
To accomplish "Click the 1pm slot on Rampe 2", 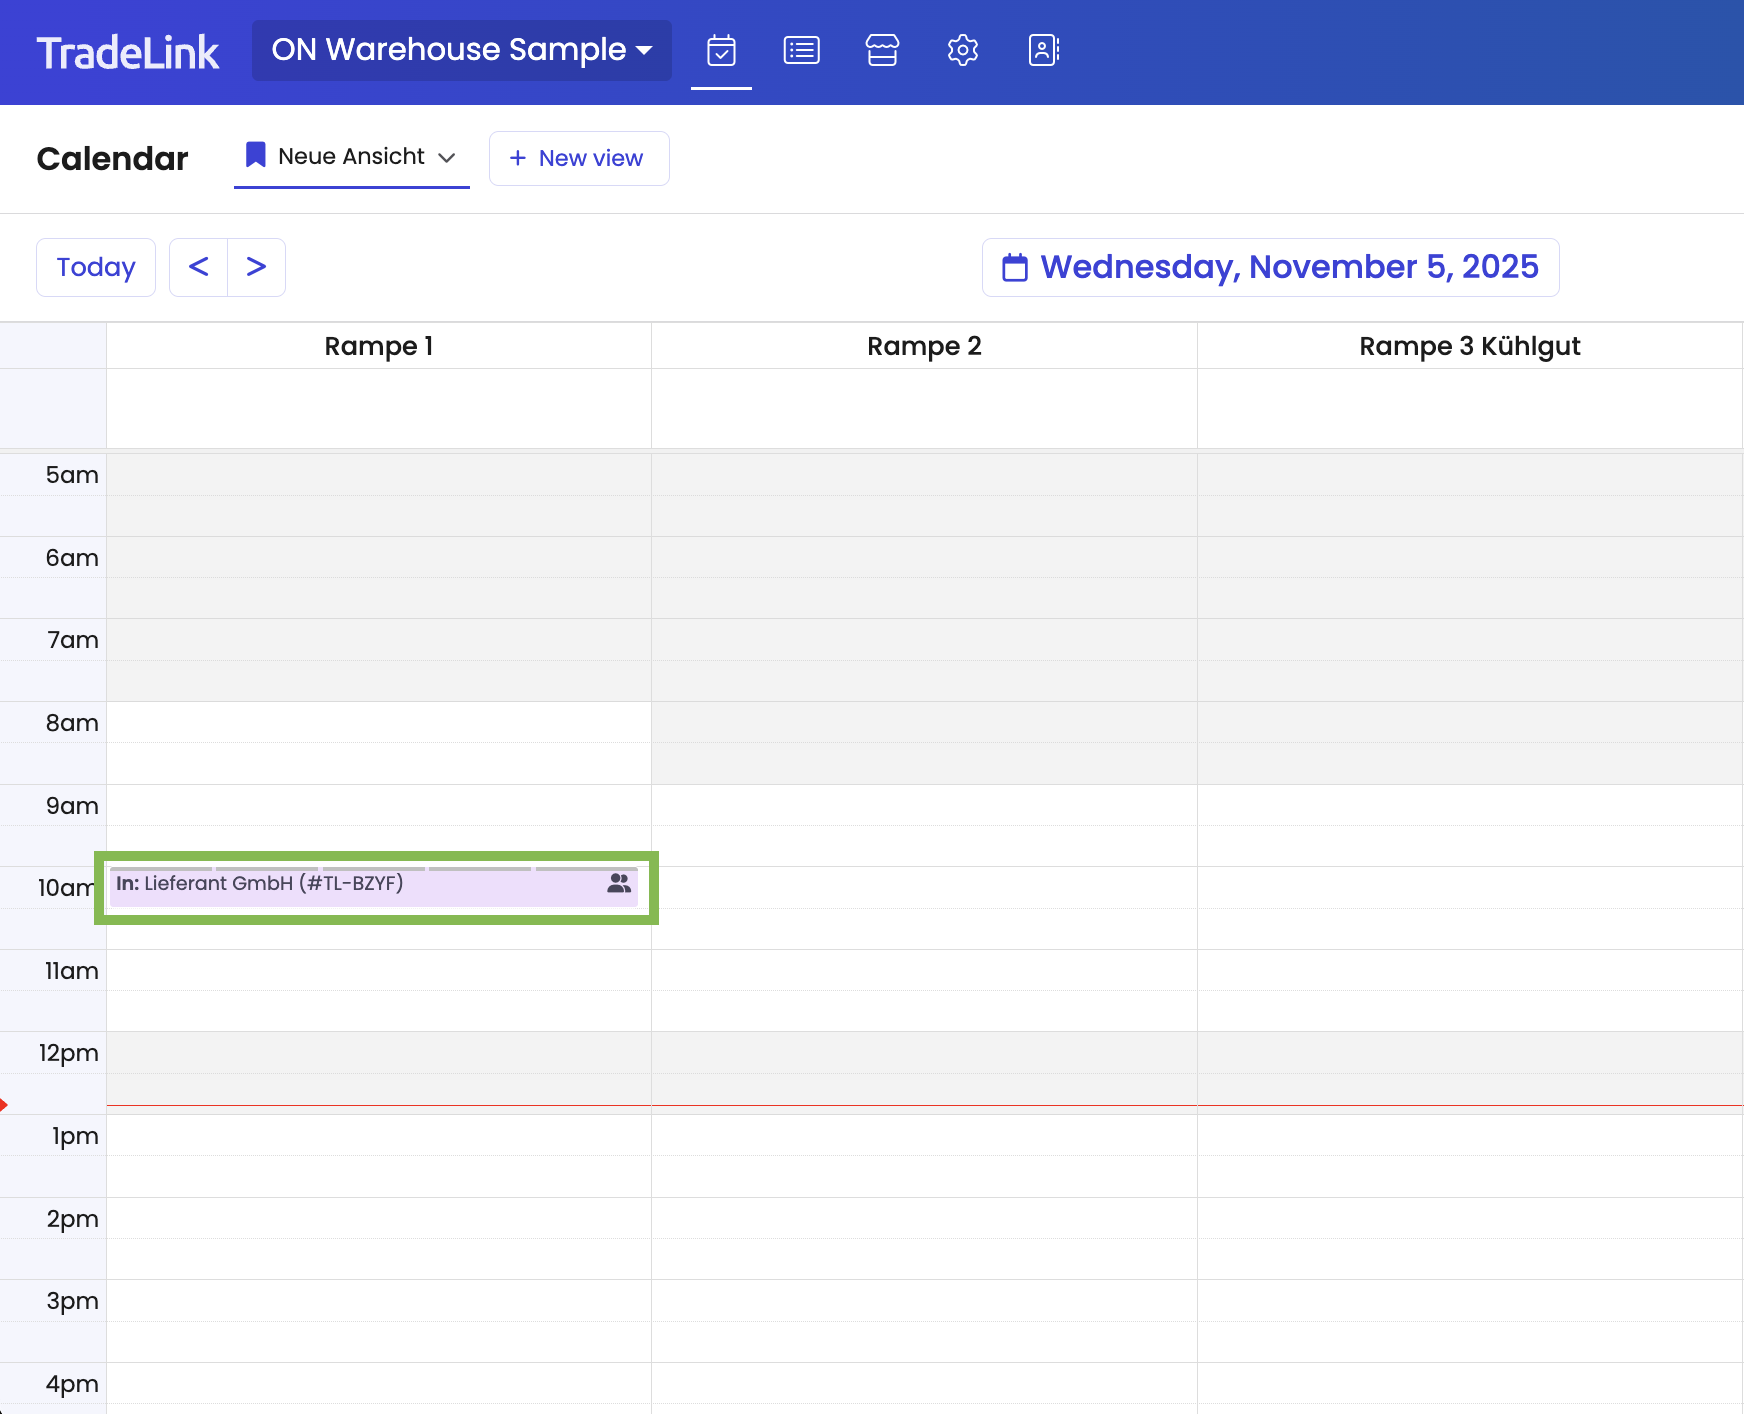I will (x=923, y=1136).
